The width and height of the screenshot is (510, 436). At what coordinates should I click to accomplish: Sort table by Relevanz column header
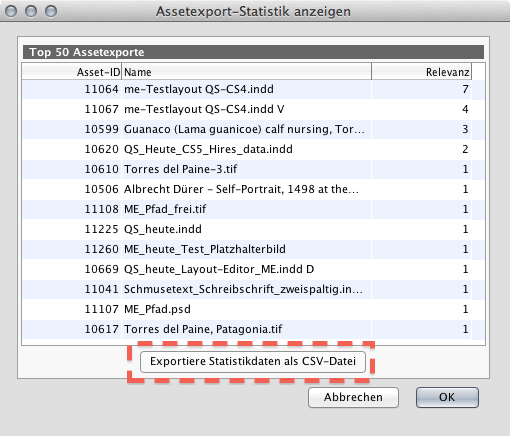(x=421, y=72)
